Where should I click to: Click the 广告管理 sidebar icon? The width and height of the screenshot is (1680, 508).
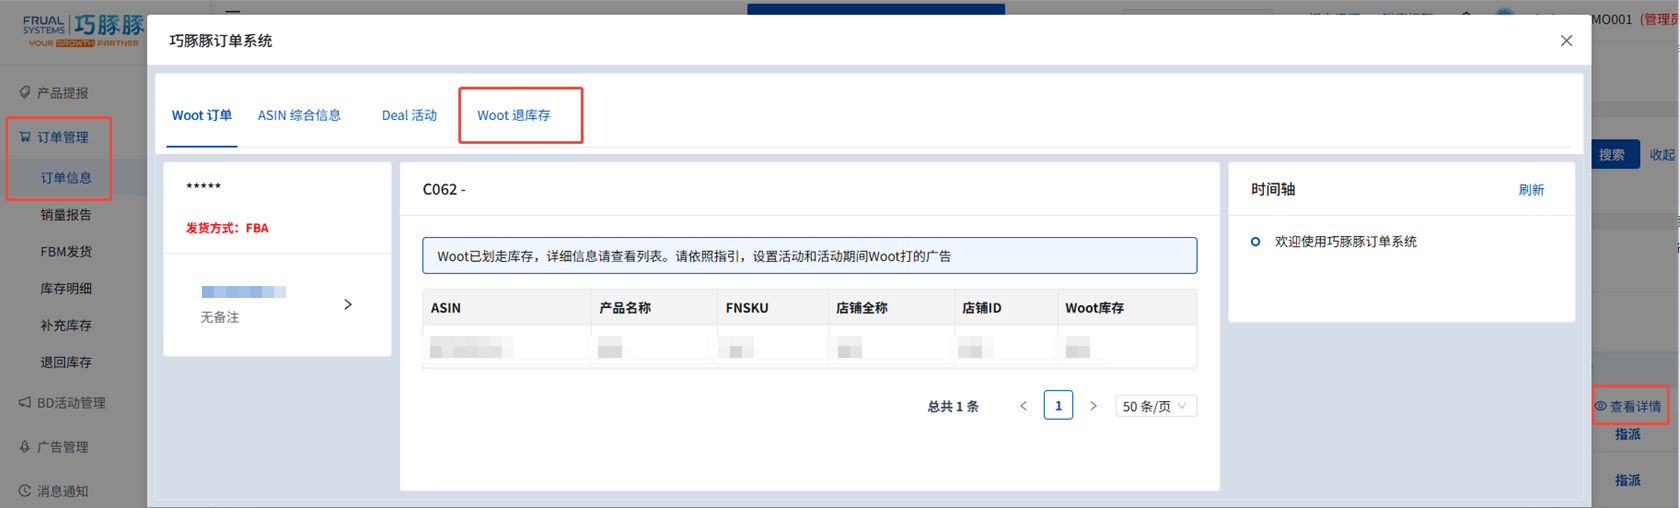[25, 447]
